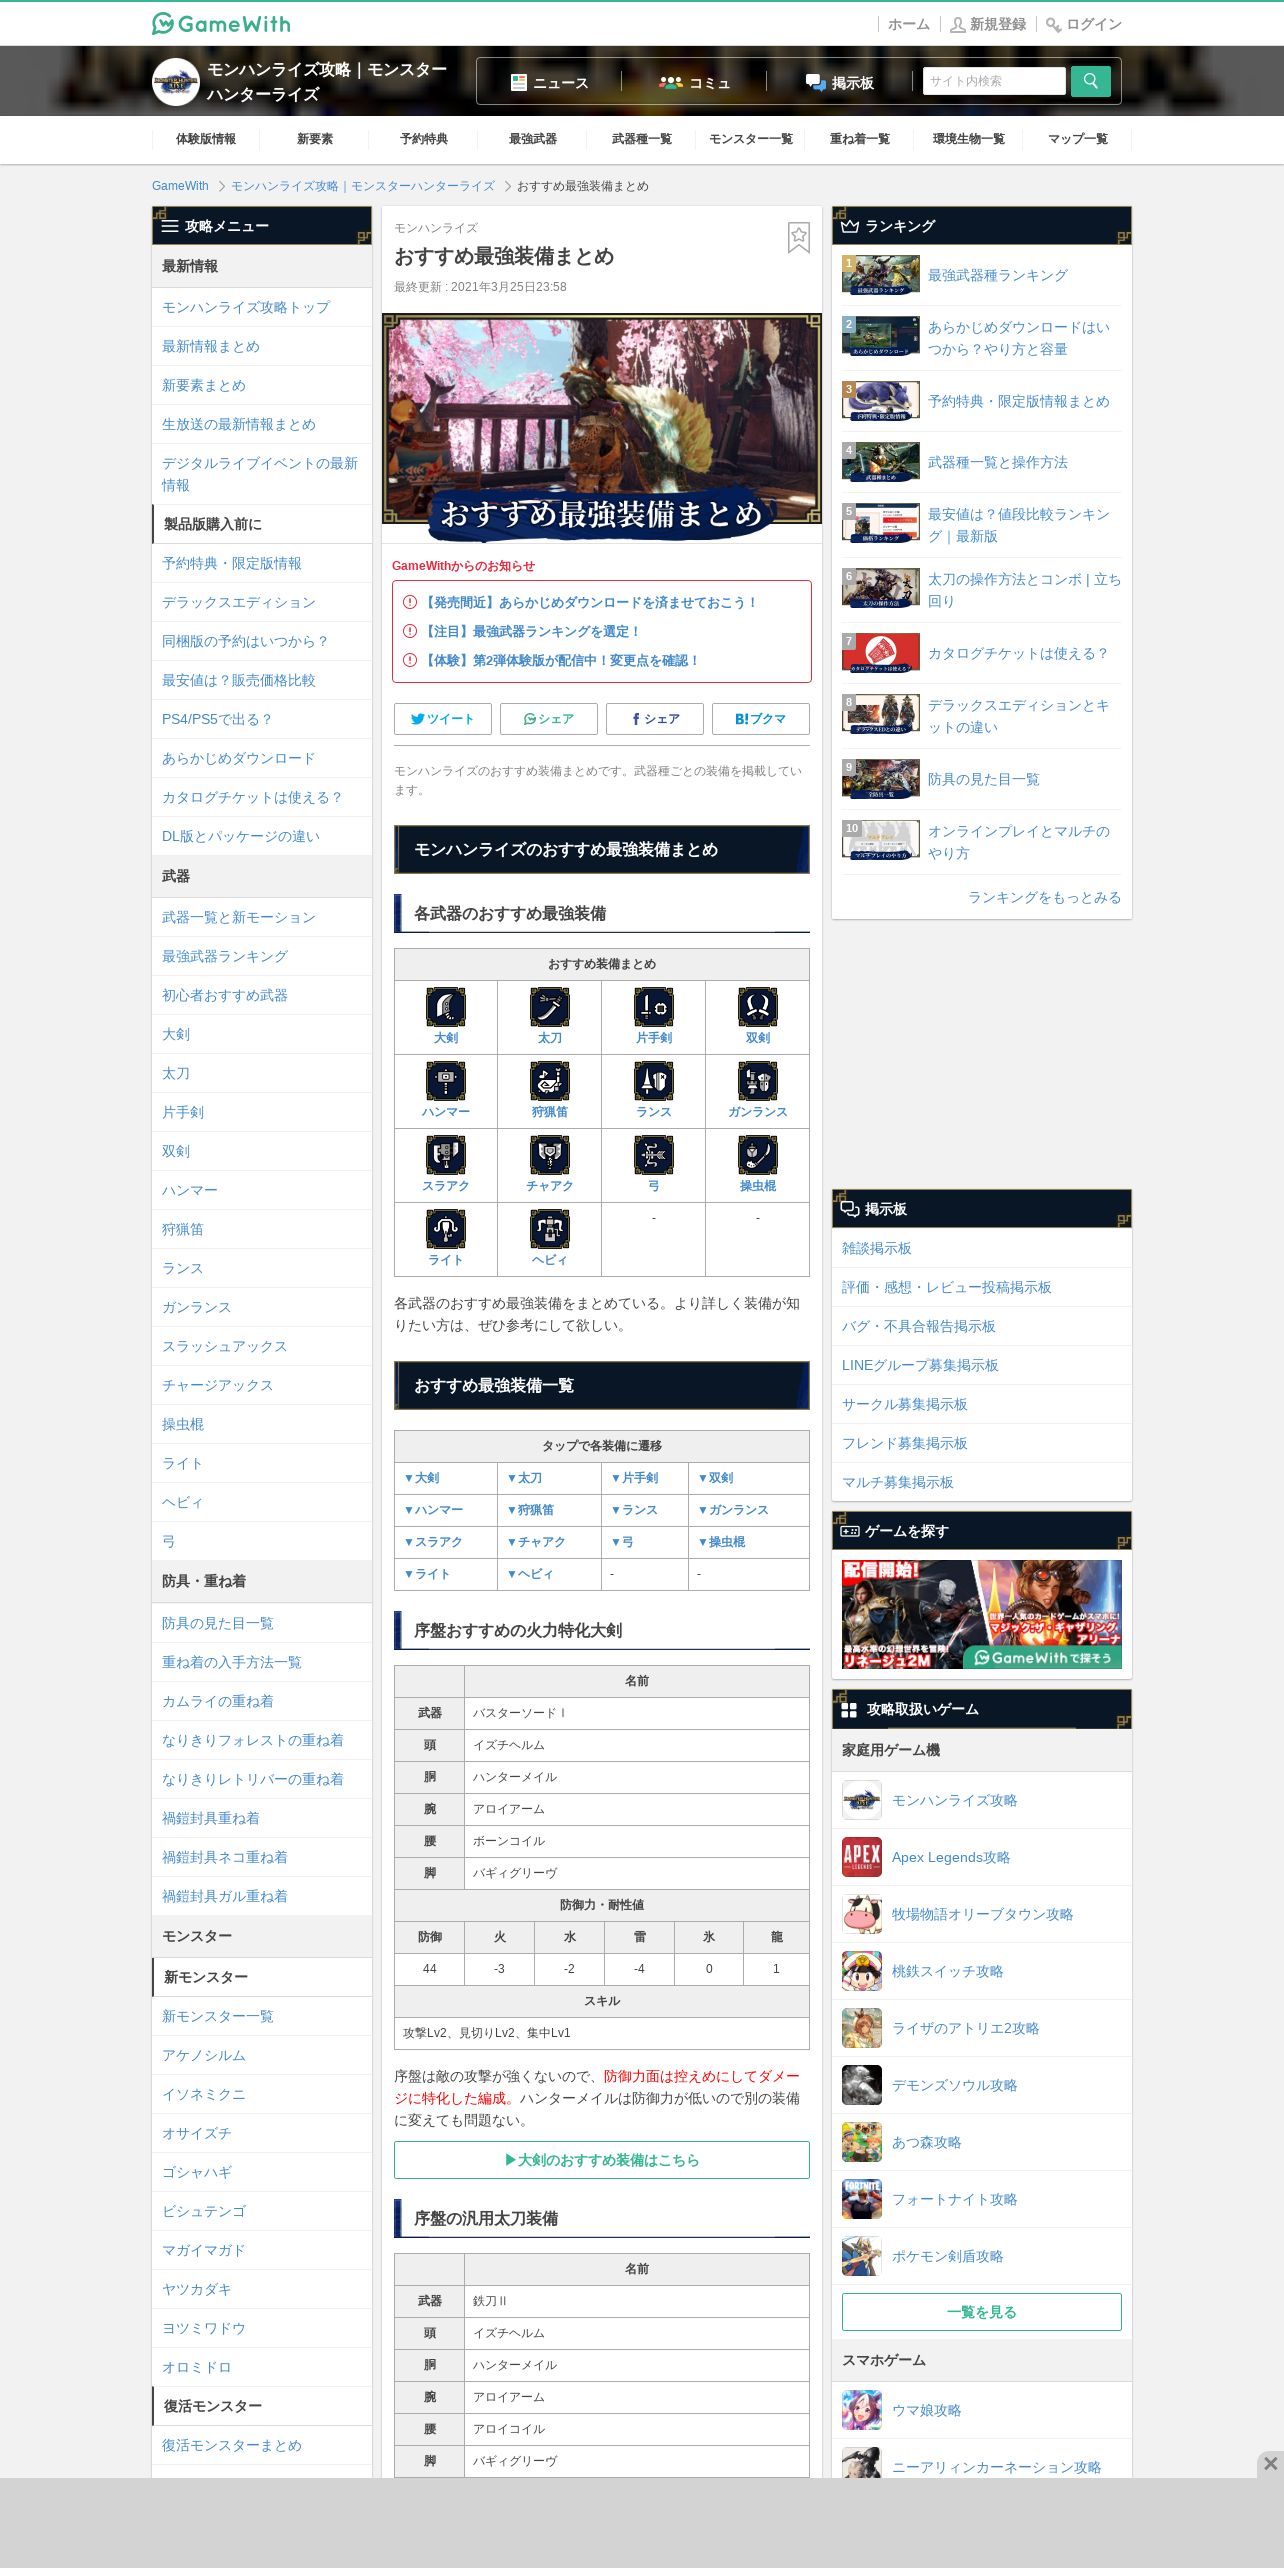Open the 掲示板 tab in the header
1284x2568 pixels.
pos(840,82)
